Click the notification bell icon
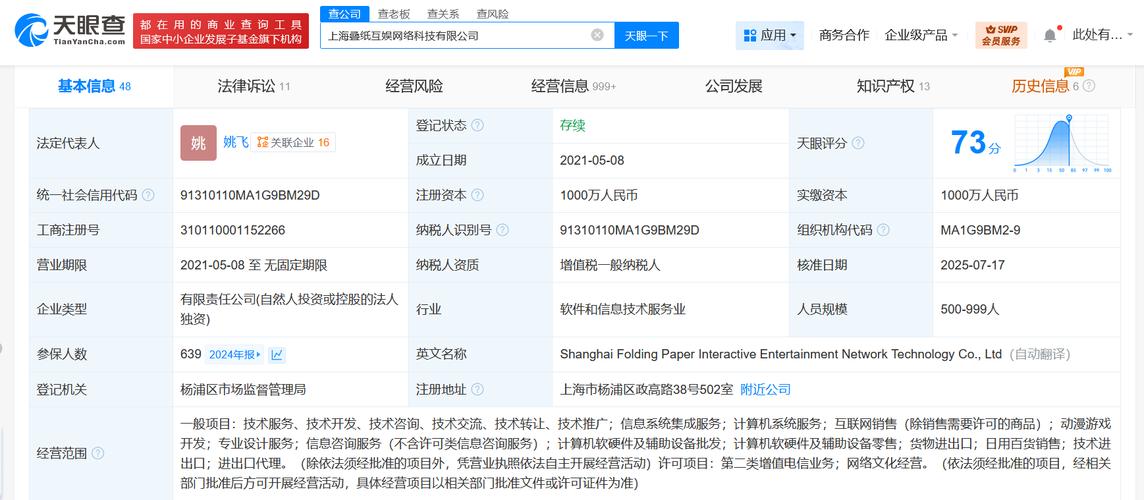 (x=1049, y=34)
